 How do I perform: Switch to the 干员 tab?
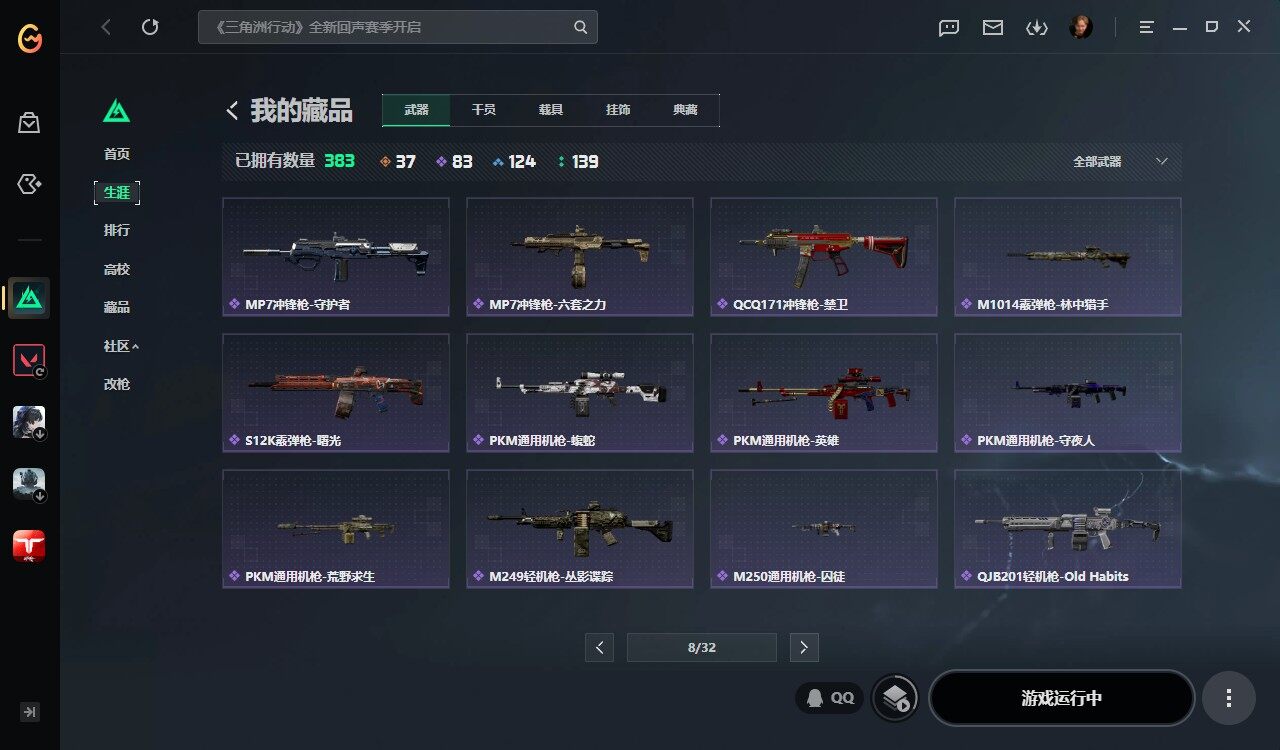tap(484, 110)
